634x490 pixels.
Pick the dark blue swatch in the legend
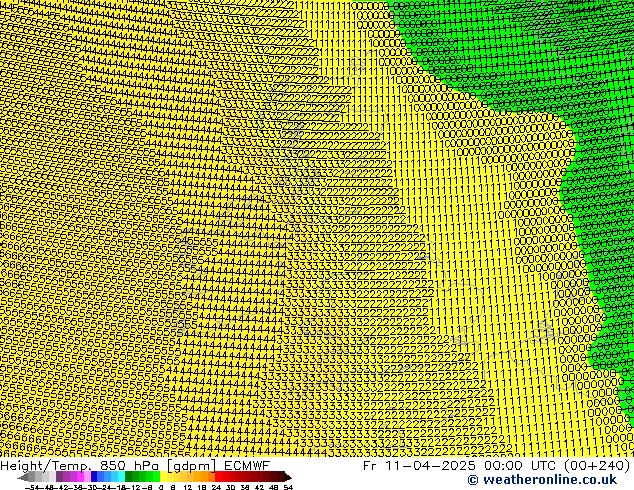pos(94,476)
